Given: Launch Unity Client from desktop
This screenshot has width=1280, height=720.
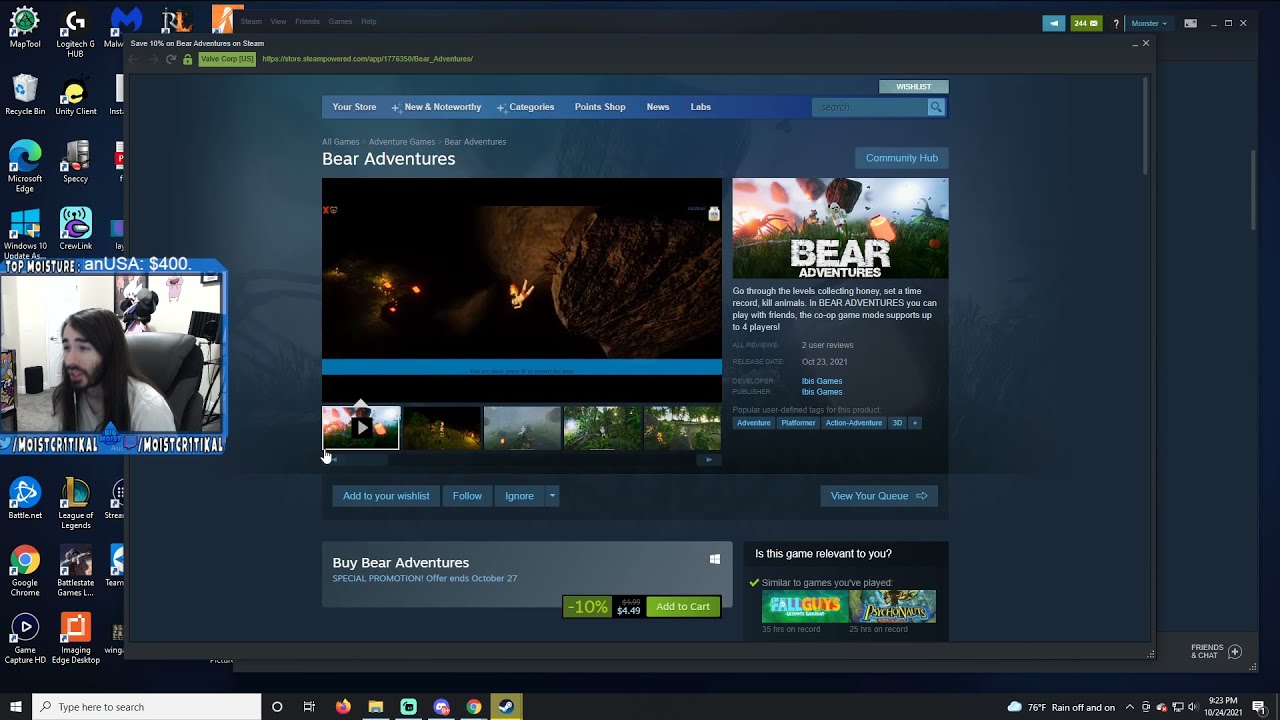Looking at the screenshot, I should (75, 95).
